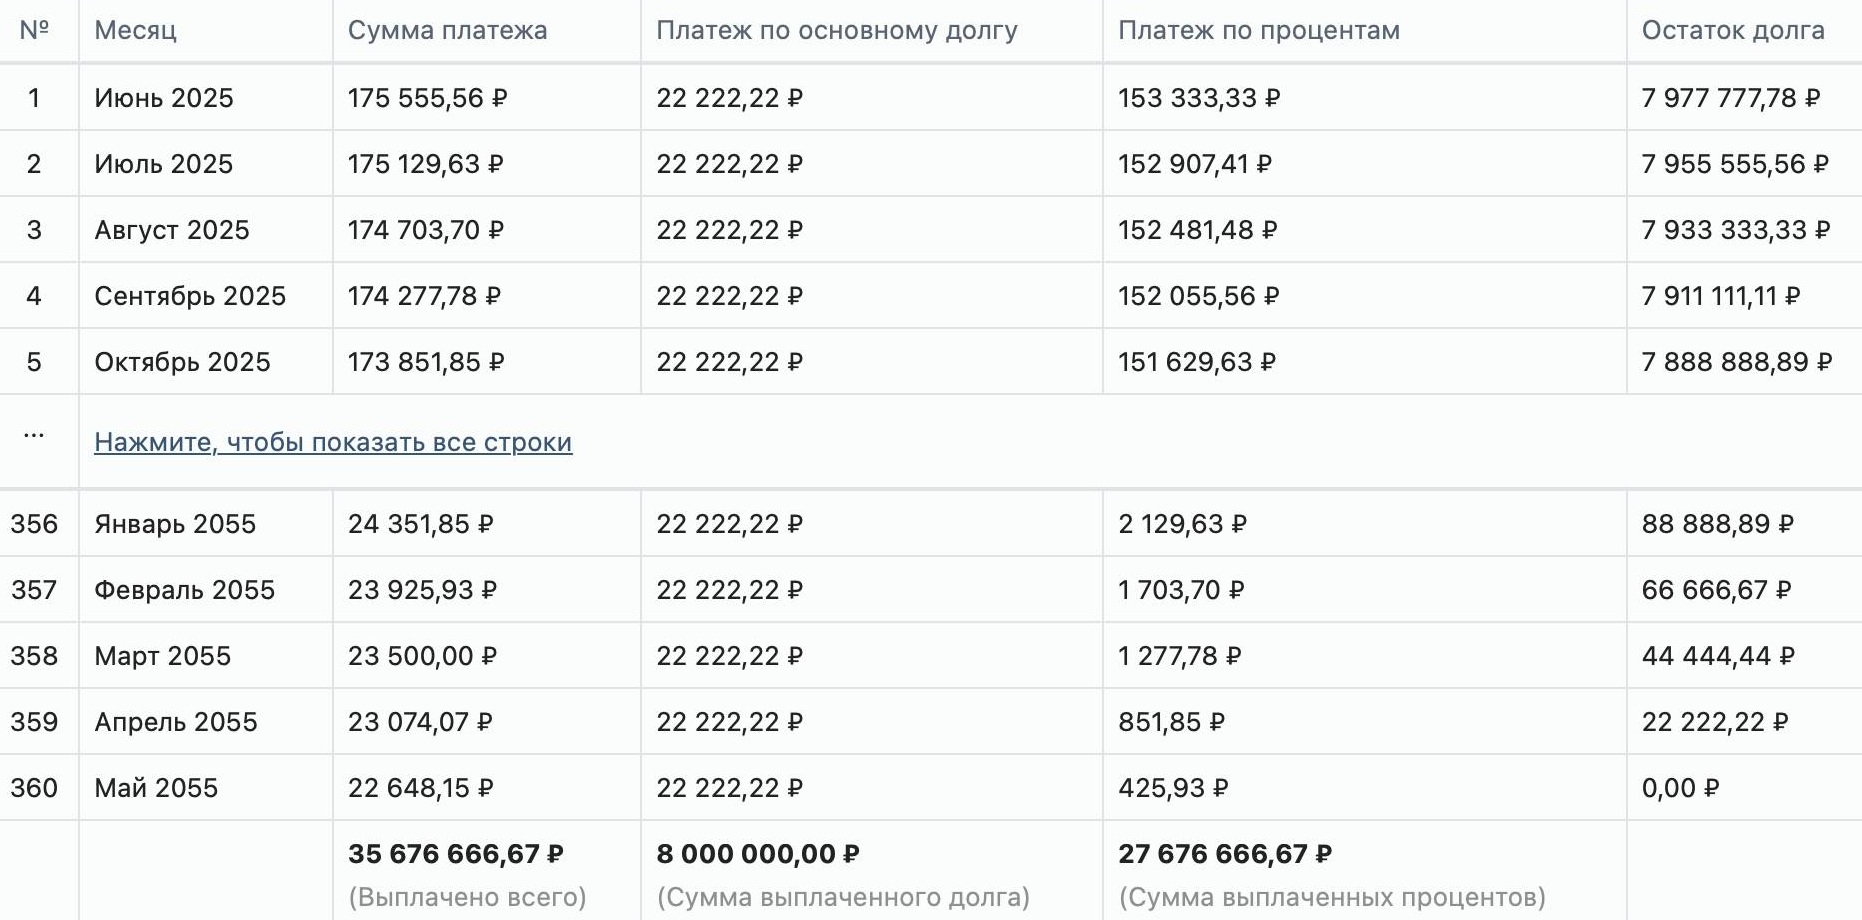
Task: Select payment amount 174 703,70 ₽
Action: [x=426, y=230]
